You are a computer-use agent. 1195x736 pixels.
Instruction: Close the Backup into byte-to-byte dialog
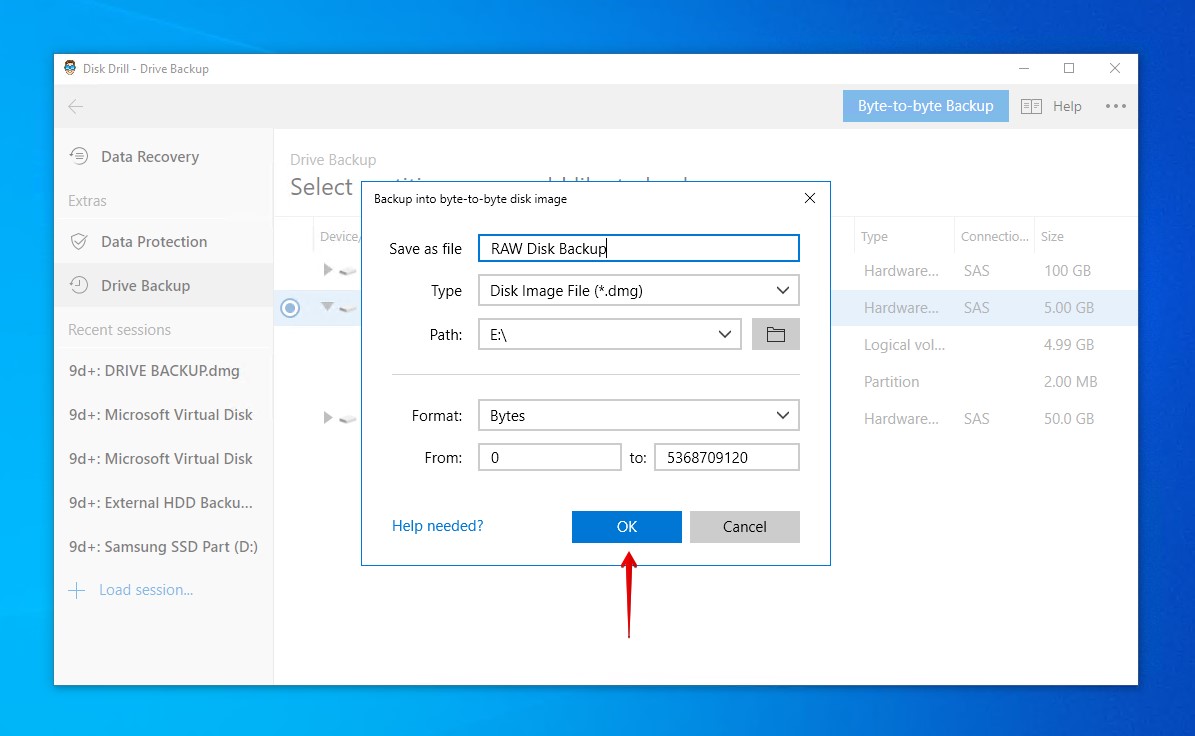(x=809, y=198)
